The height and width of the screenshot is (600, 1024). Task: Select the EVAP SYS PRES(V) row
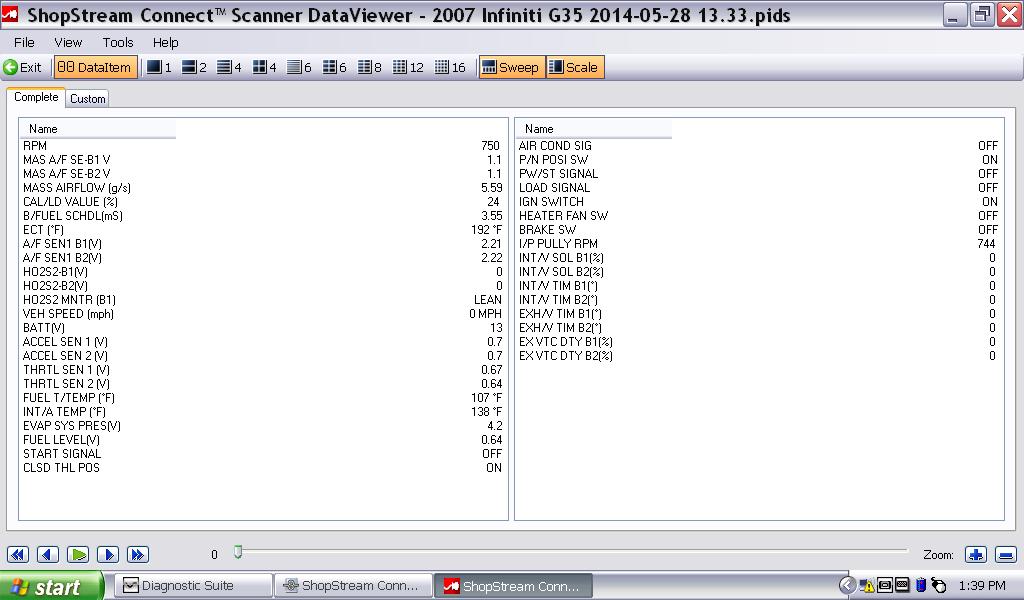pos(263,426)
